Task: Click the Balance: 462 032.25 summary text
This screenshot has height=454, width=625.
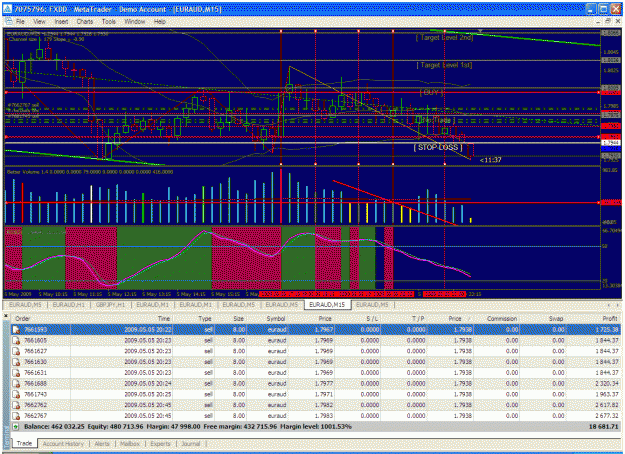Action: point(54,426)
